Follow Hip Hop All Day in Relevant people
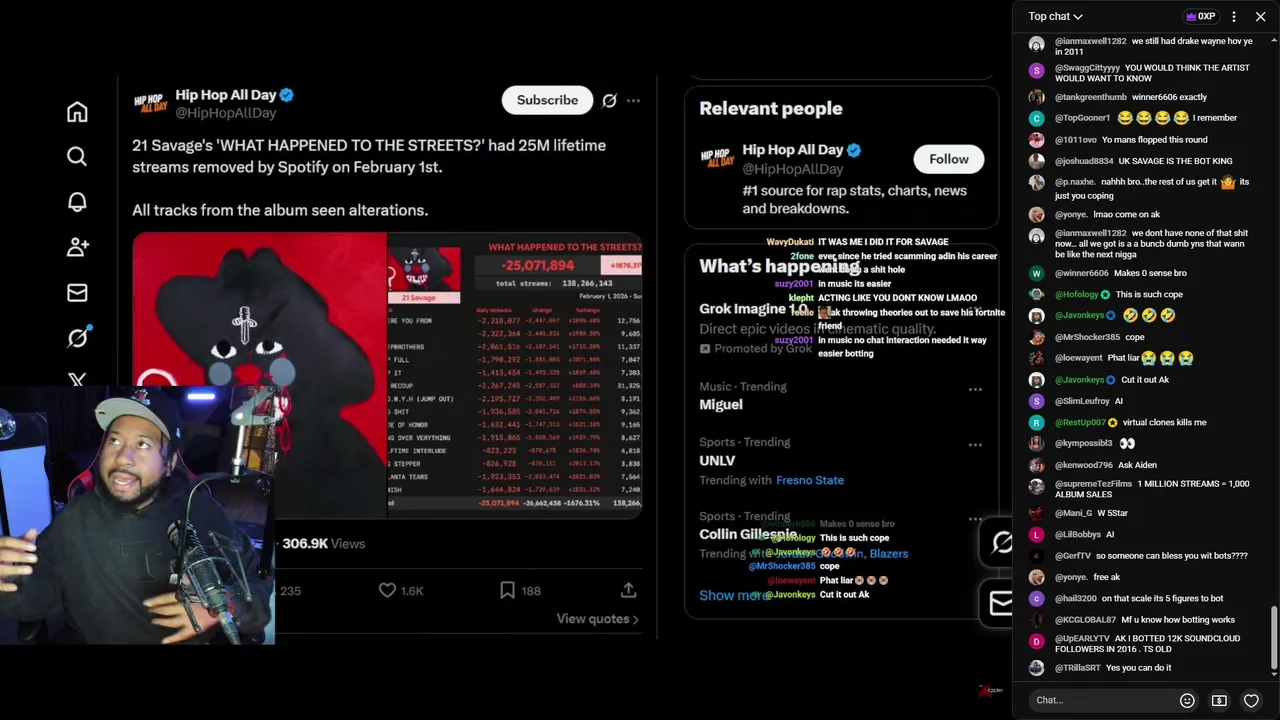 point(949,159)
